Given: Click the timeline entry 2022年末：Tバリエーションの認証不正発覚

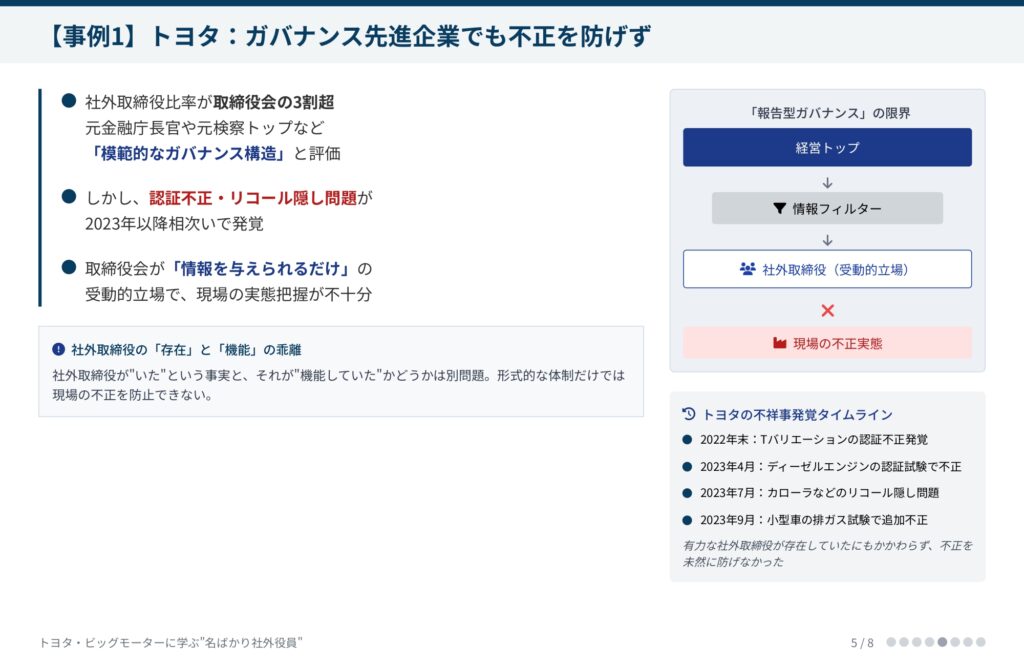Looking at the screenshot, I should 814,440.
